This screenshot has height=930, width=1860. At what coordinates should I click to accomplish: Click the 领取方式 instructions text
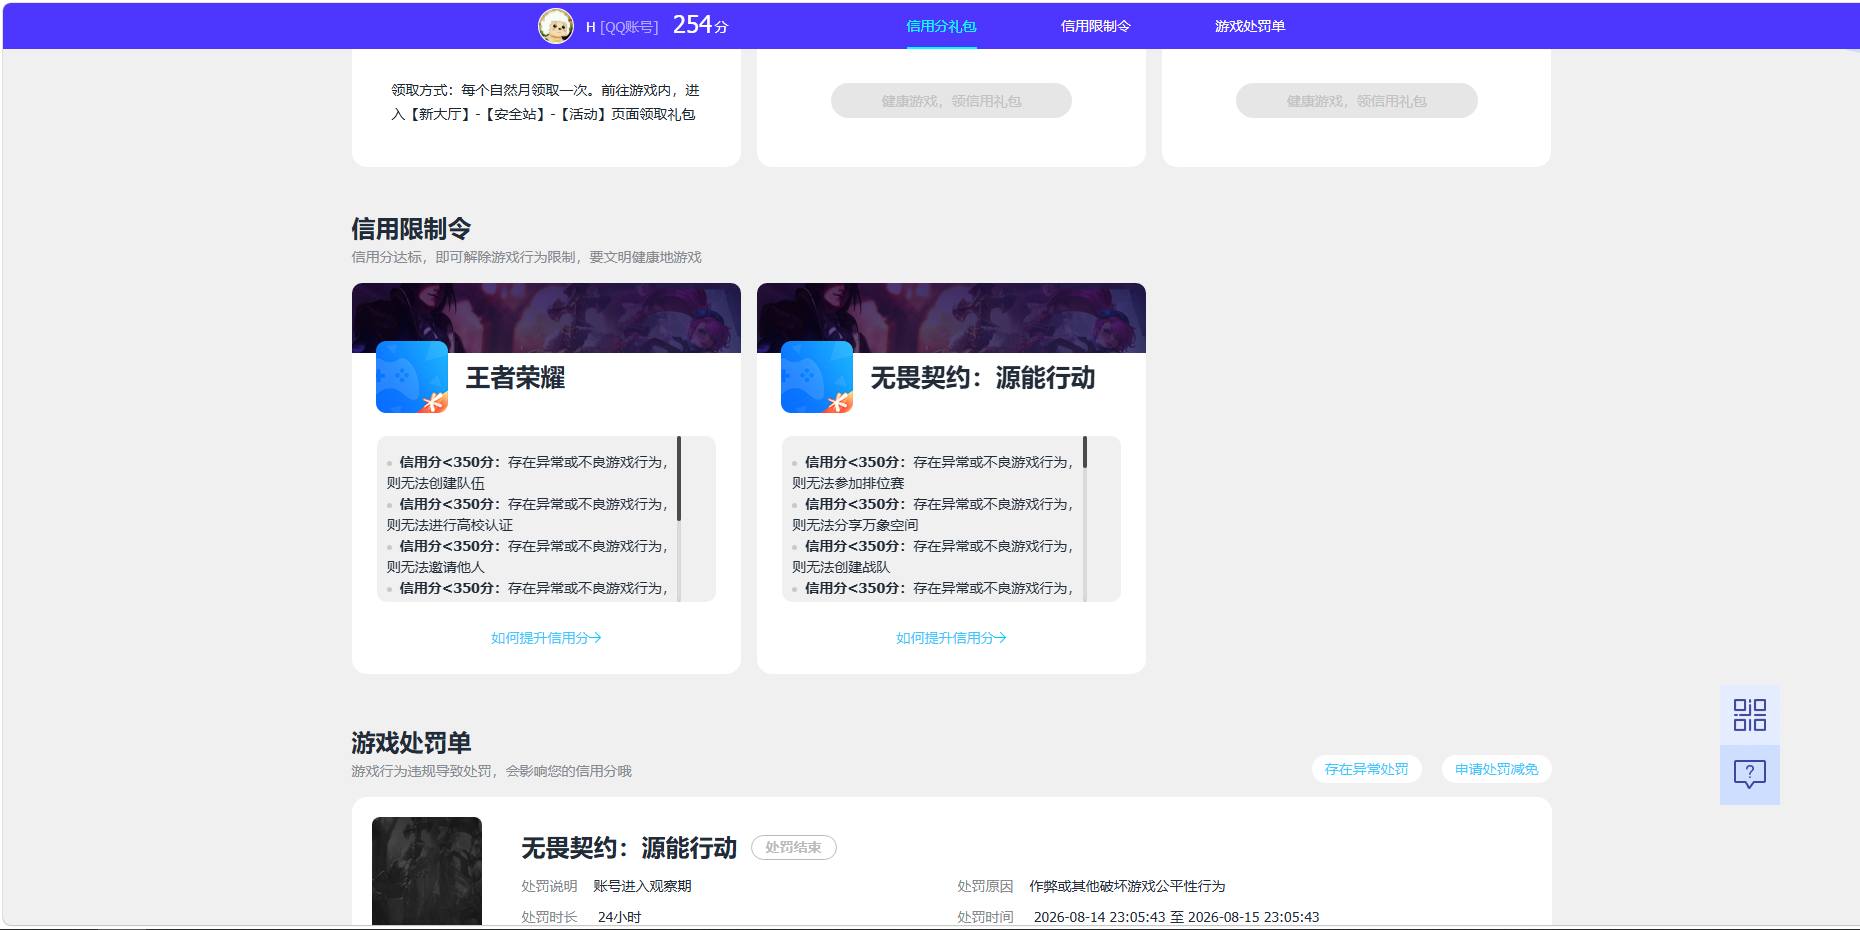[545, 102]
